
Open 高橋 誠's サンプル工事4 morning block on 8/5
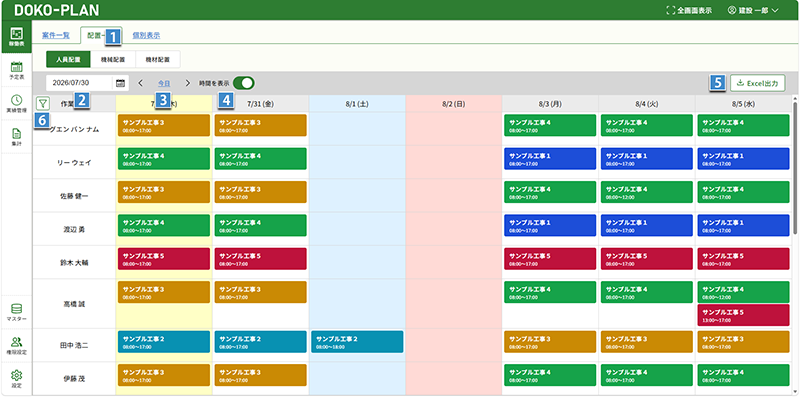pos(743,292)
